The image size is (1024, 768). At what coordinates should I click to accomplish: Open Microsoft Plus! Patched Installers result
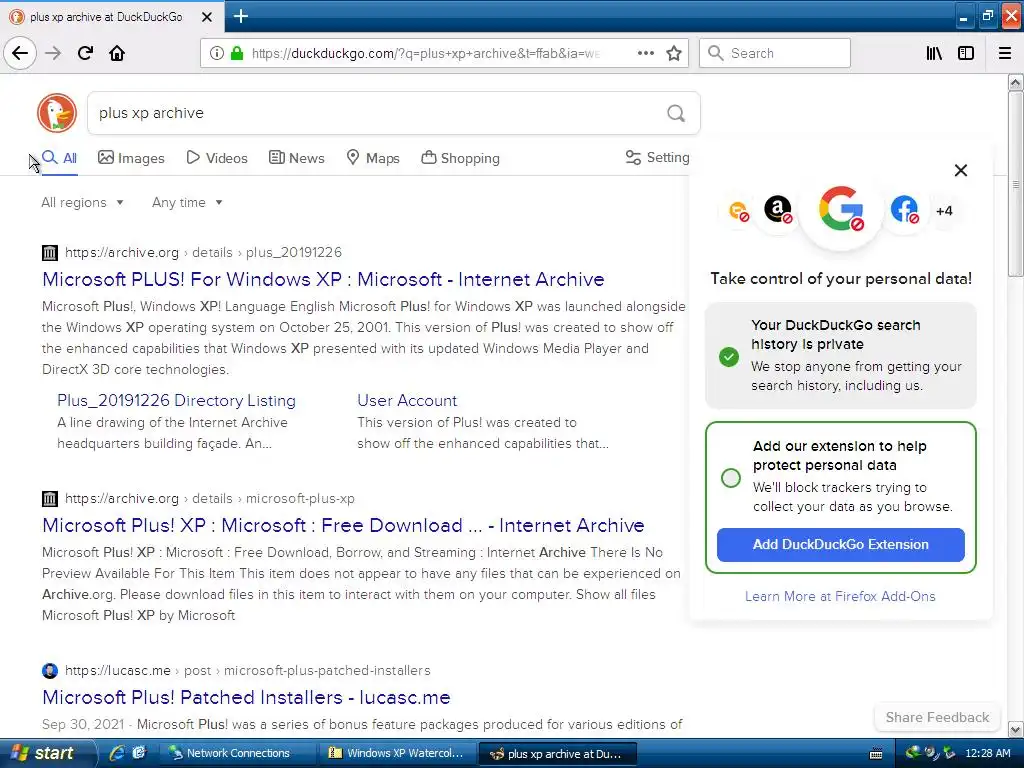tap(246, 697)
